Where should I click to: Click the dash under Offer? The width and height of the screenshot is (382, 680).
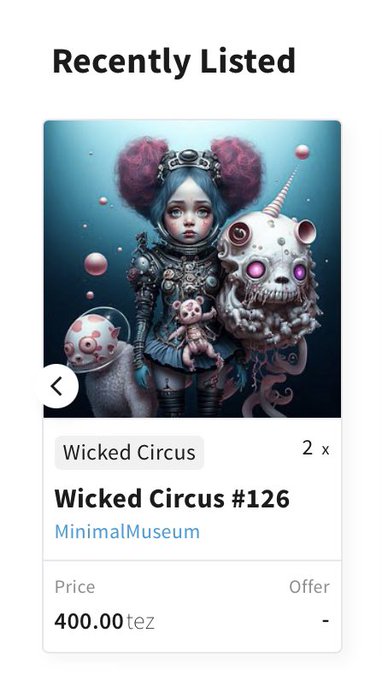tap(326, 621)
